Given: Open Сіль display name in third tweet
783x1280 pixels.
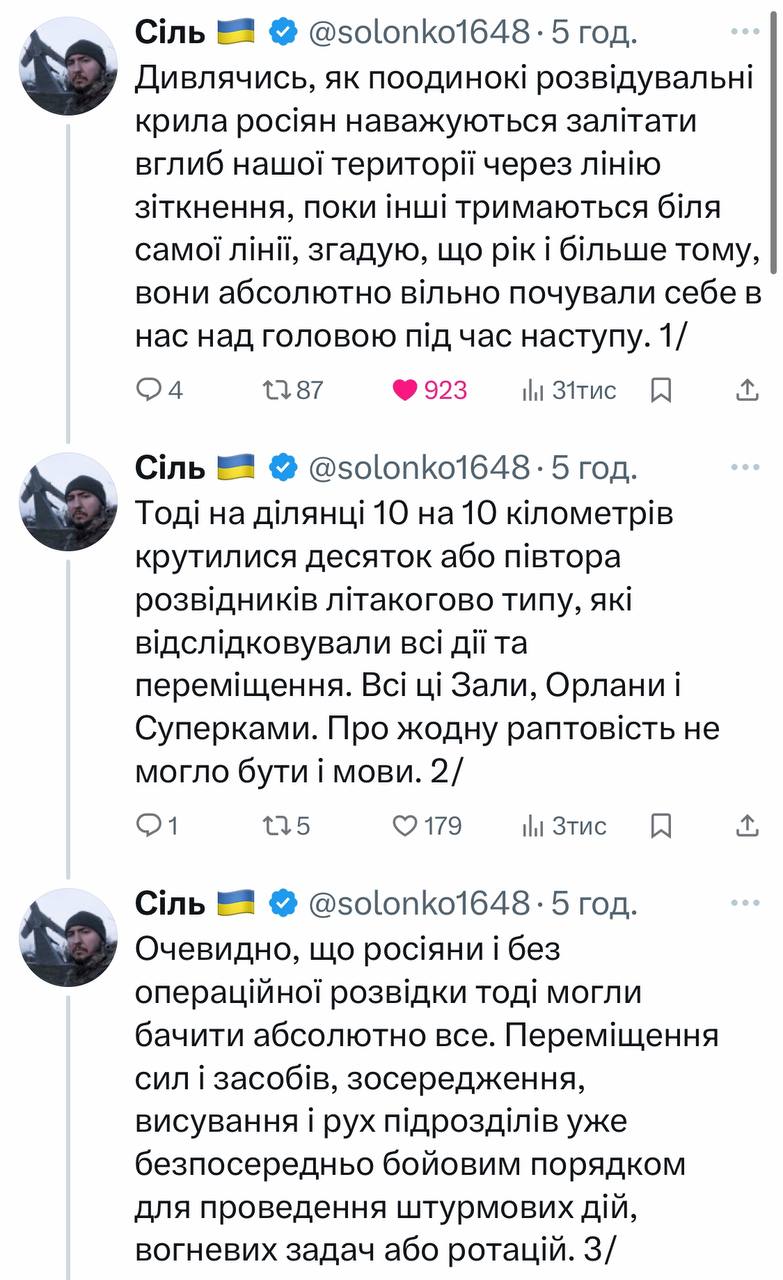Looking at the screenshot, I should (x=171, y=903).
